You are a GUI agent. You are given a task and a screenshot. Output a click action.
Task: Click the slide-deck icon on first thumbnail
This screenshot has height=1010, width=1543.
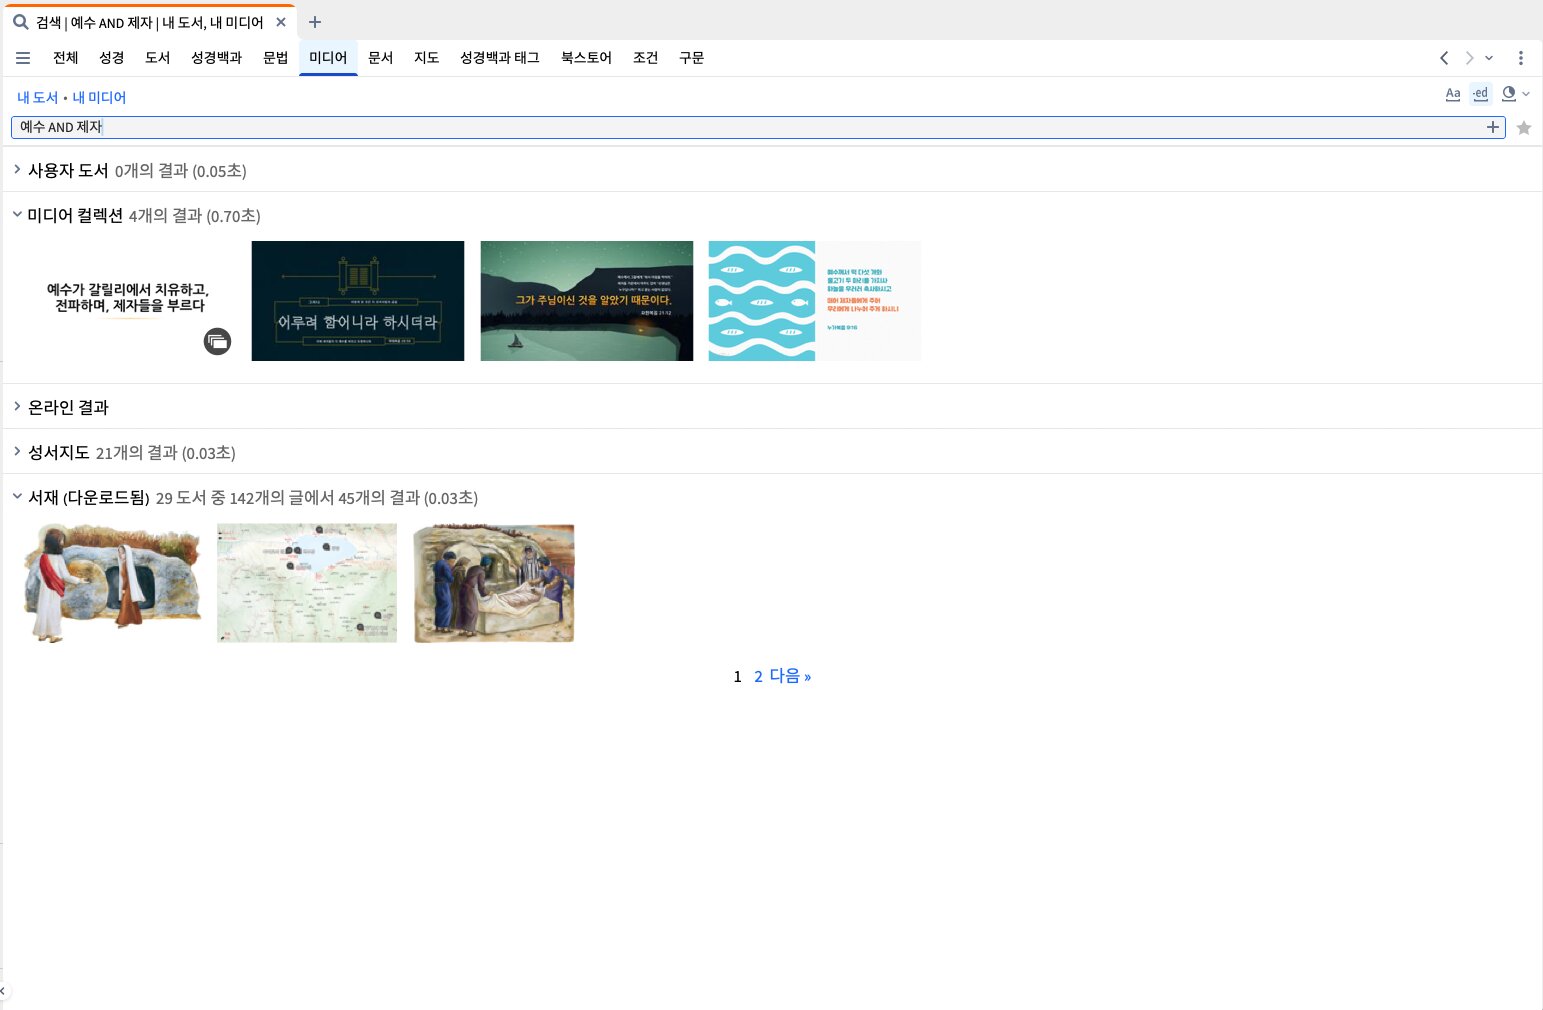click(x=217, y=341)
